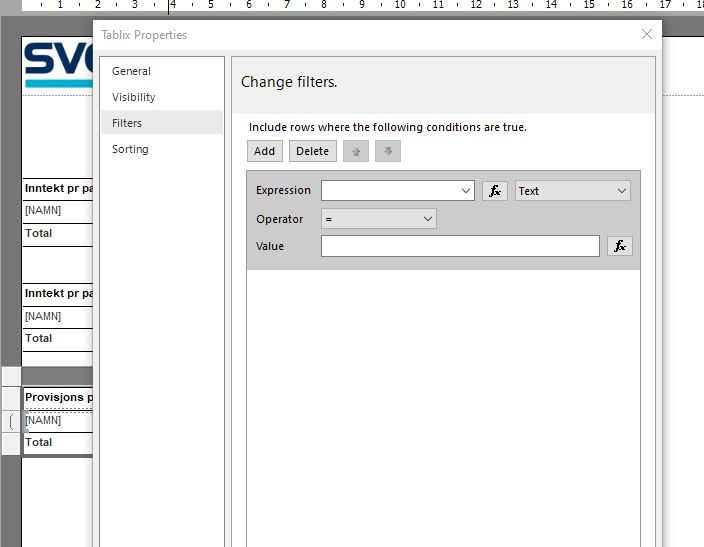The width and height of the screenshot is (704, 547).
Task: Open the Operator dropdown
Action: click(x=378, y=219)
